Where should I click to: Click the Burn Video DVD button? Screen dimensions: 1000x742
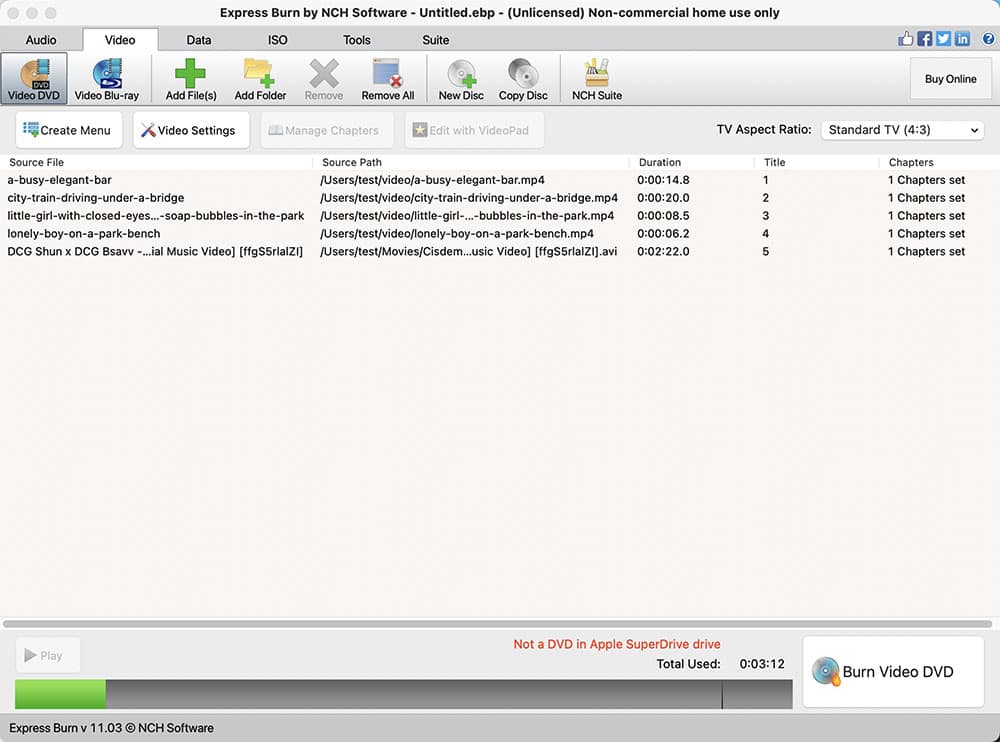click(x=893, y=672)
